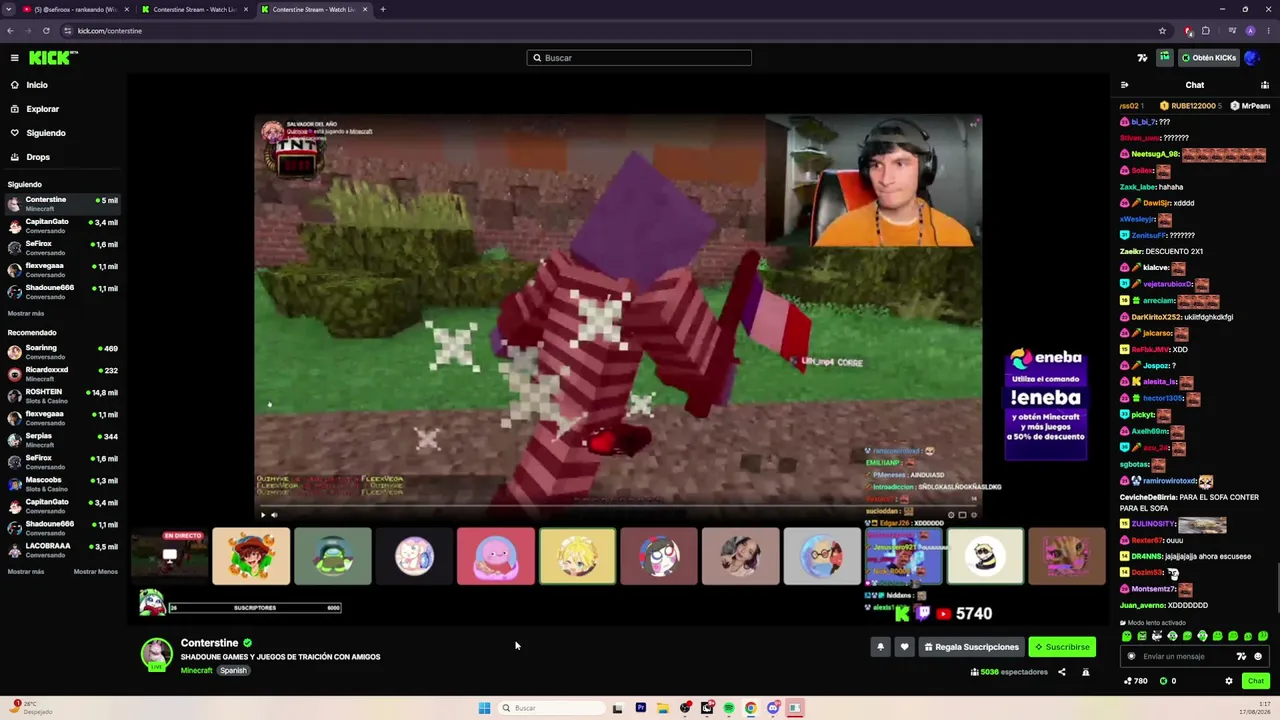This screenshot has width=1280, height=720.
Task: Select the EN DIRECTO live thumbnail
Action: [x=169, y=556]
